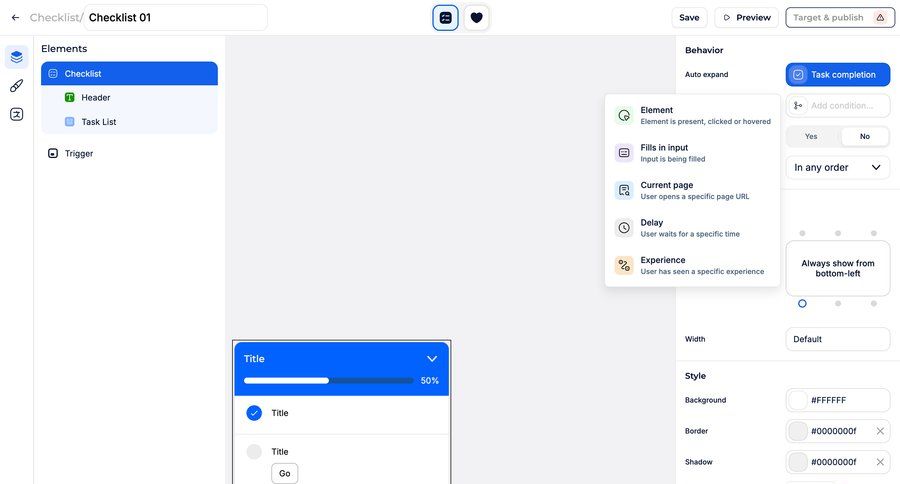Click the Border color swatch
Image resolution: width=900 pixels, height=484 pixels.
[x=798, y=431]
